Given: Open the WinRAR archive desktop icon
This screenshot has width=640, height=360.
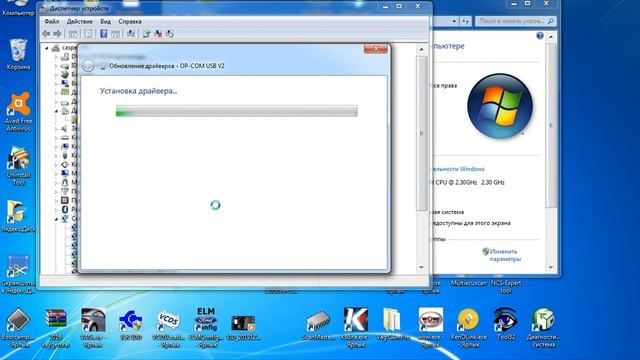Looking at the screenshot, I should [56, 328].
